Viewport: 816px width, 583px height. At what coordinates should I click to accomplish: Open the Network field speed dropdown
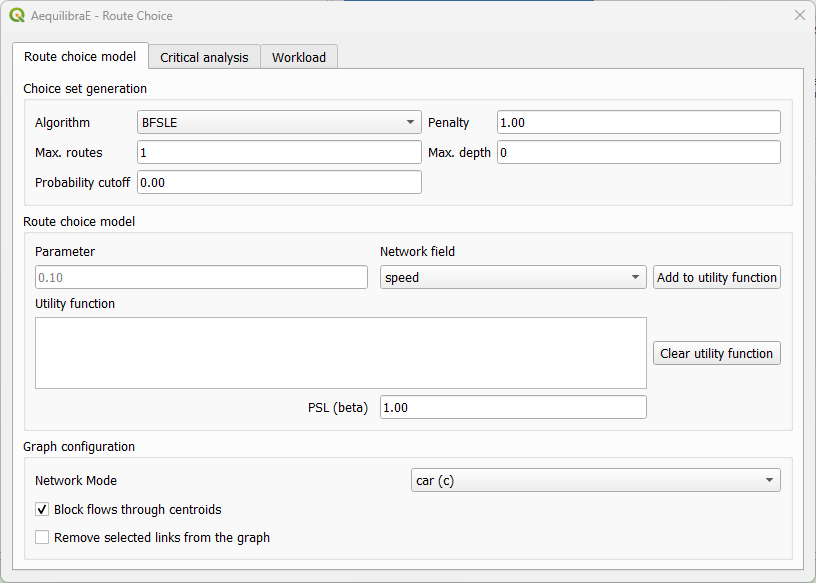513,277
